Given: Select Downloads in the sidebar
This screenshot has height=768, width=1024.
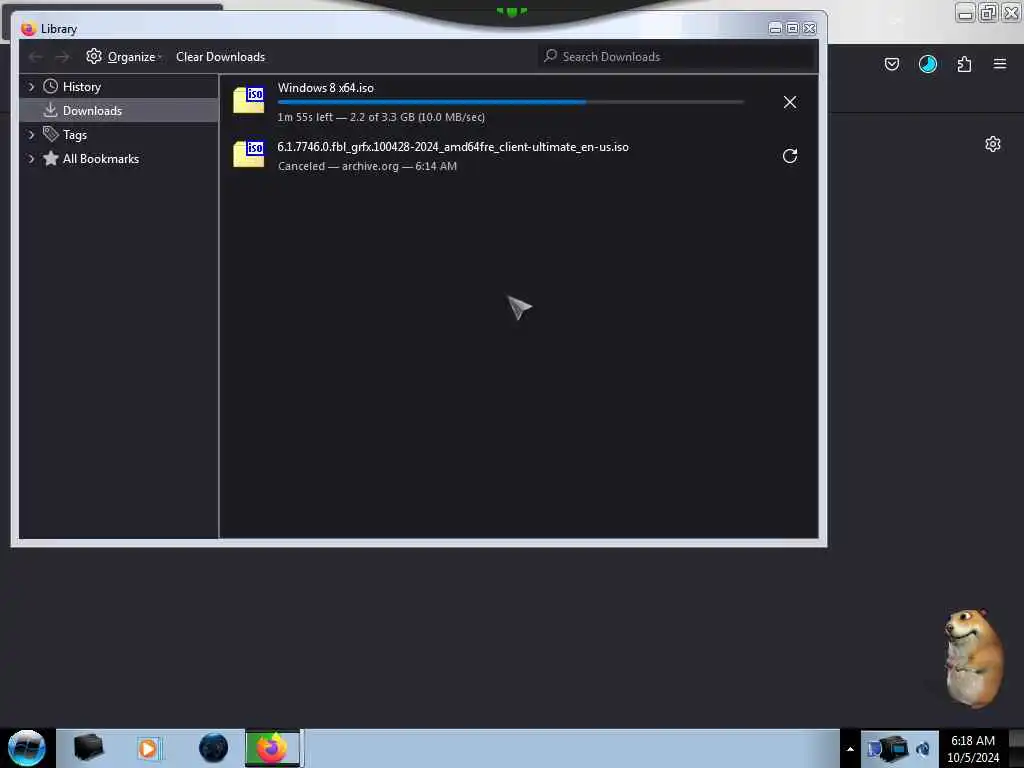Looking at the screenshot, I should click(x=119, y=110).
